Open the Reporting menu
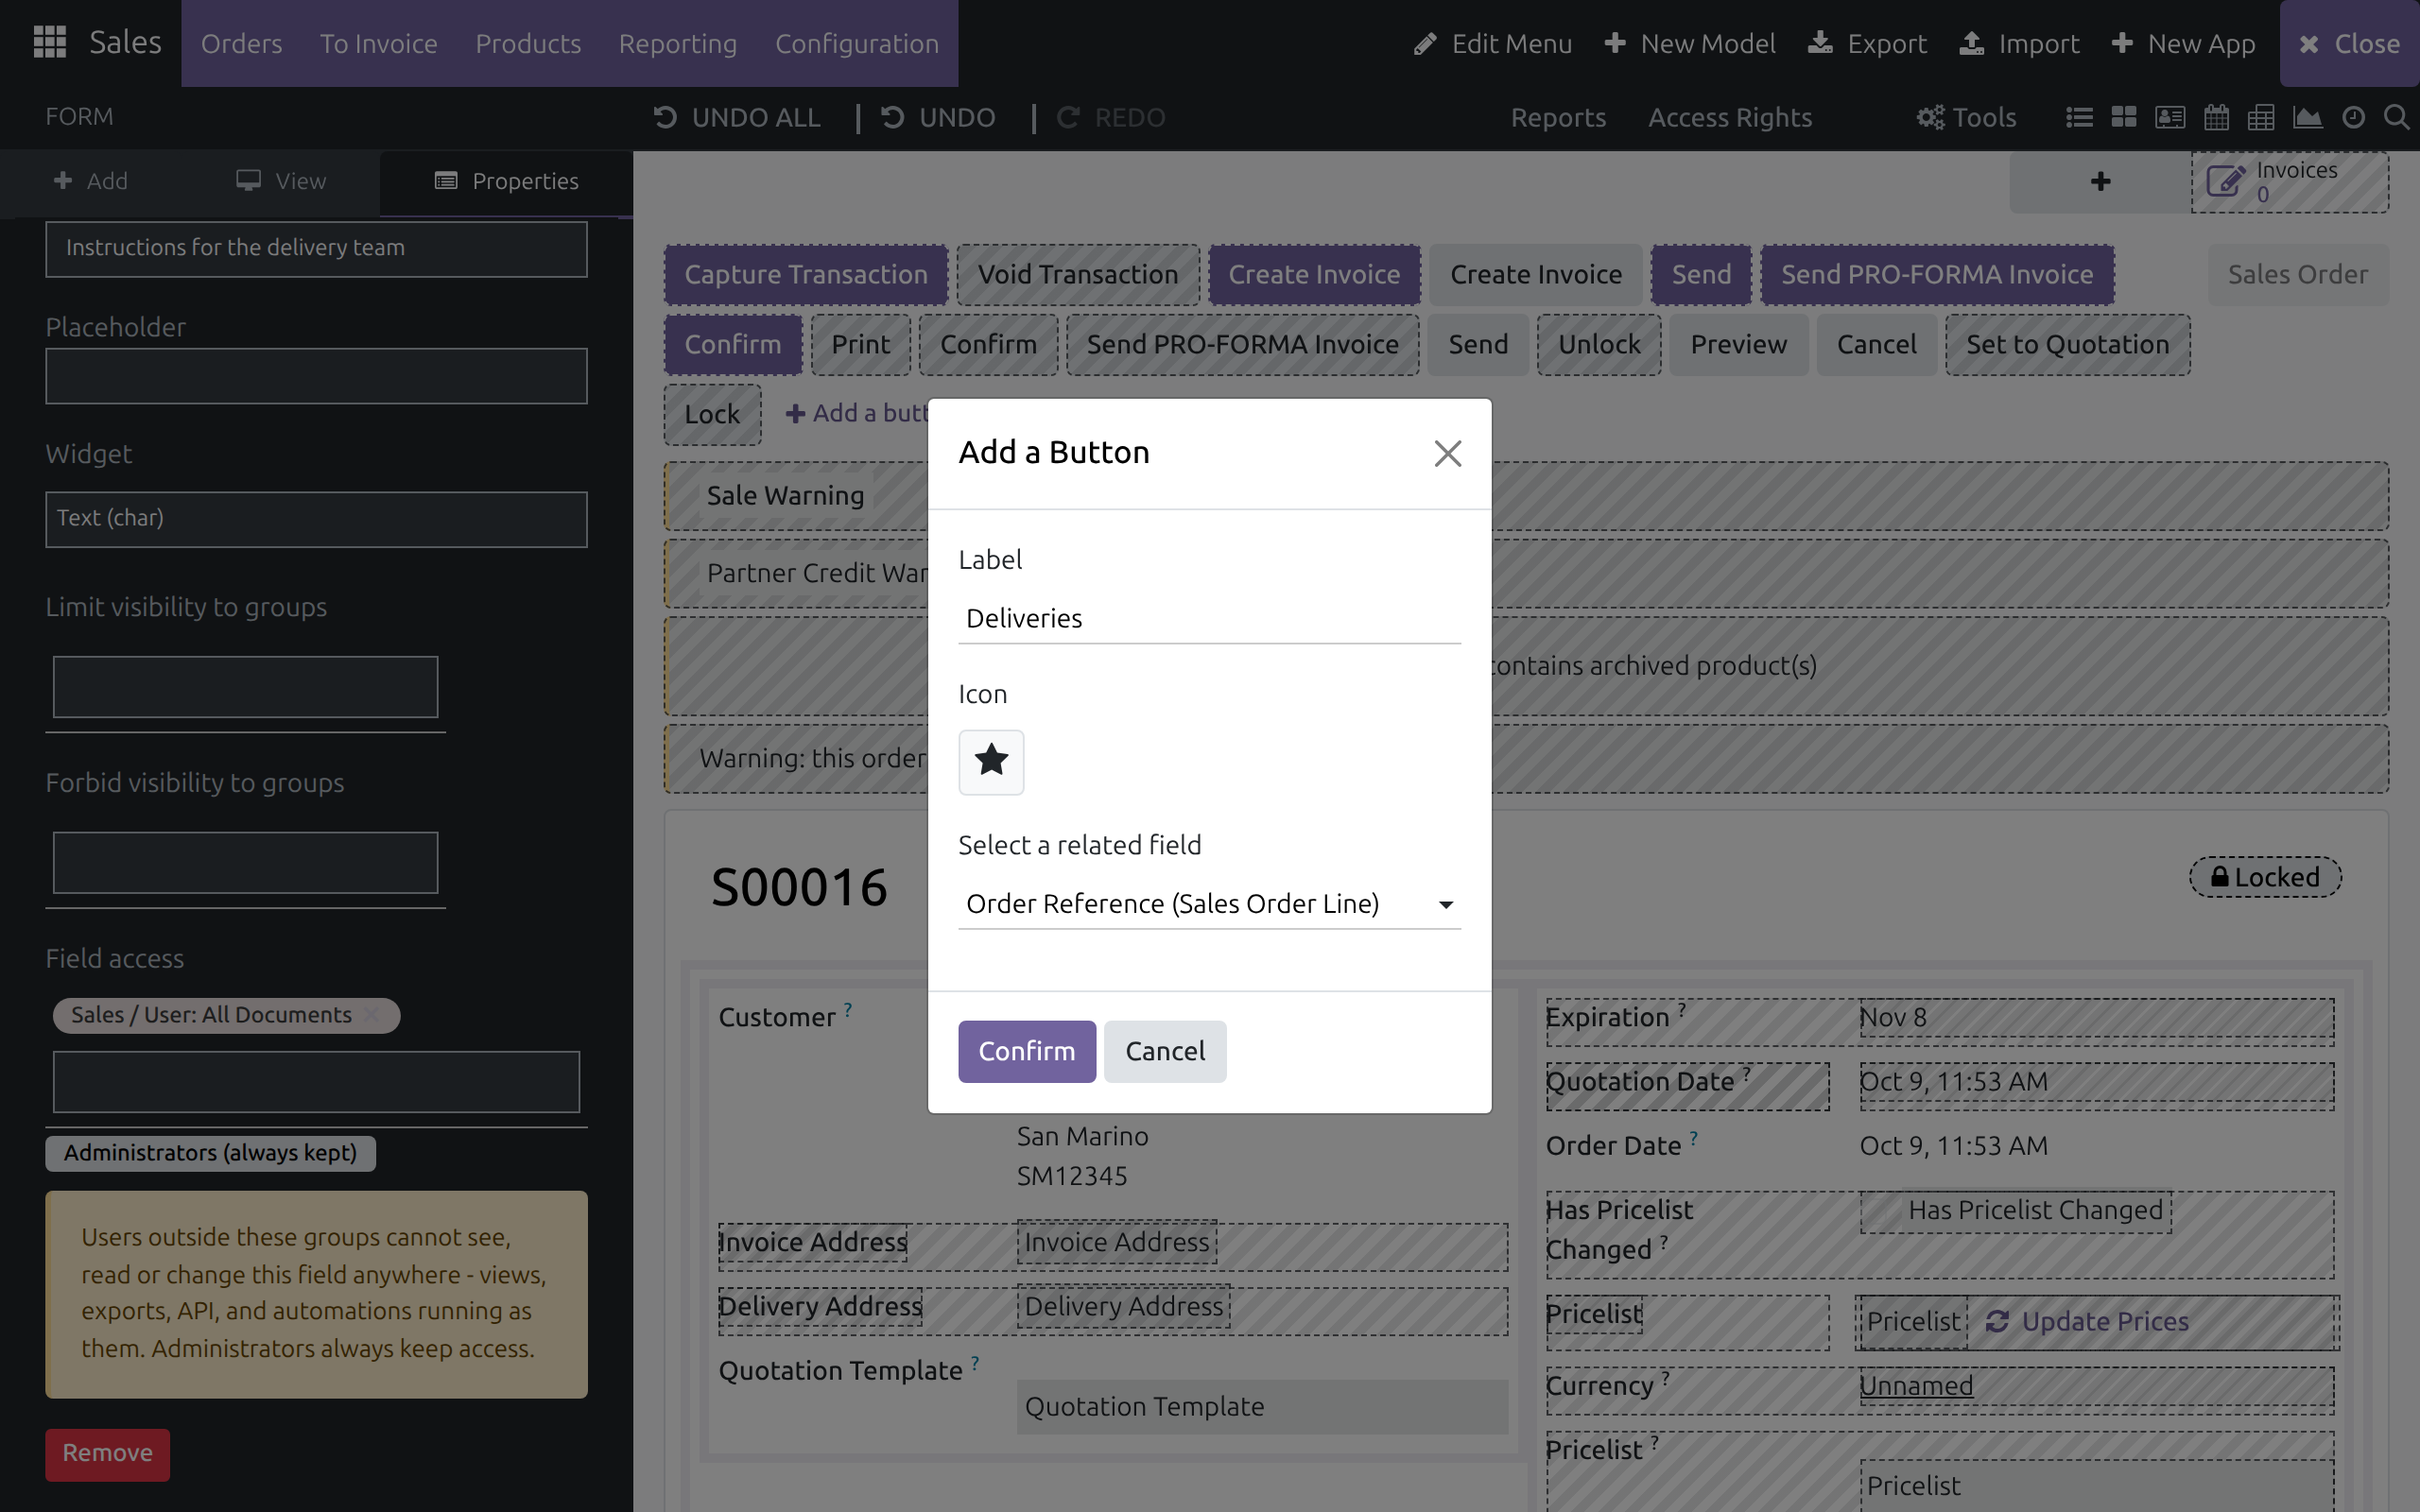The width and height of the screenshot is (2420, 1512). [x=677, y=44]
